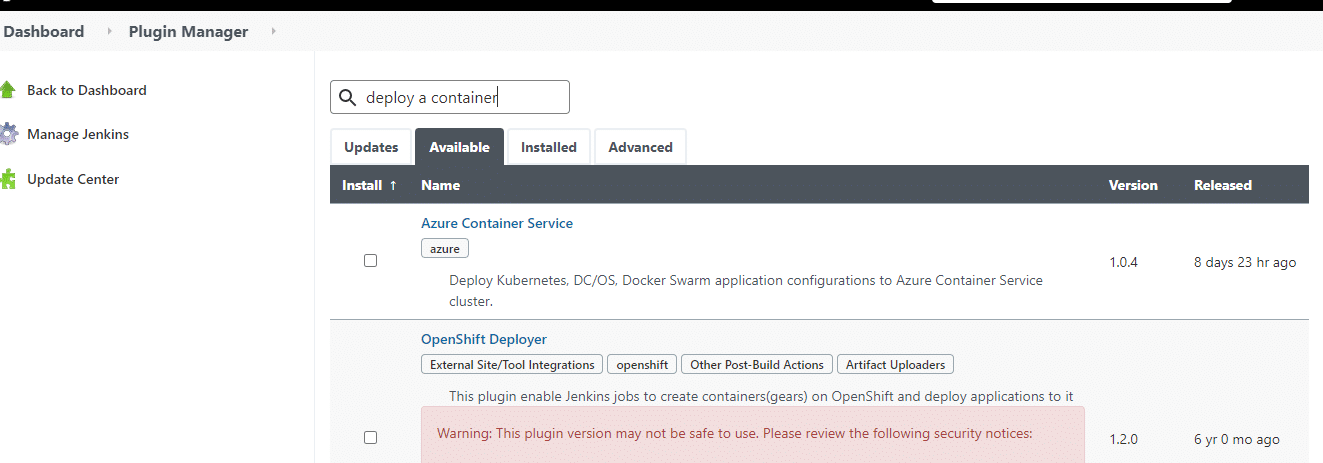Image resolution: width=1323 pixels, height=463 pixels.
Task: Go Back to Dashboard via sidebar link
Action: [x=87, y=90]
